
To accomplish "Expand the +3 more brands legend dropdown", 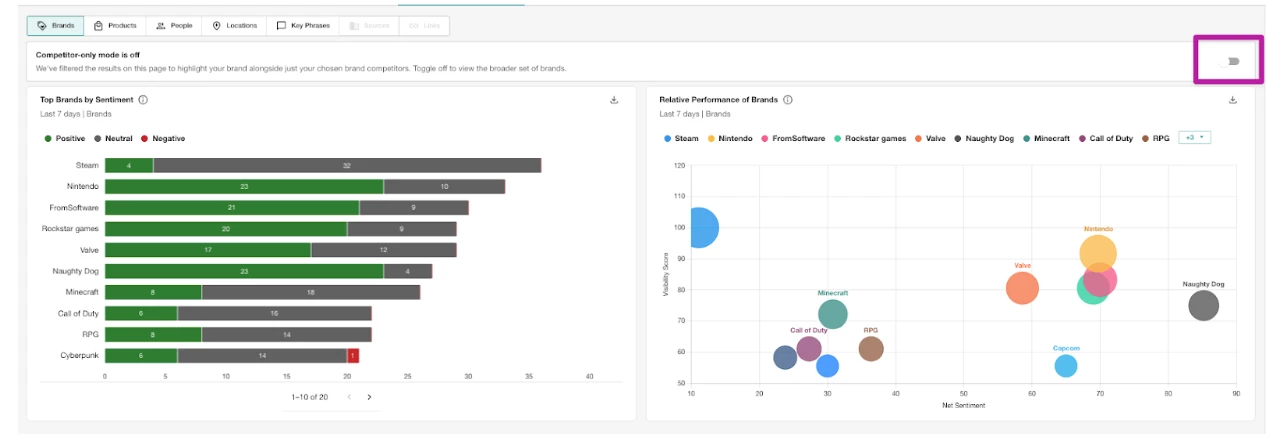I will click(x=1194, y=138).
